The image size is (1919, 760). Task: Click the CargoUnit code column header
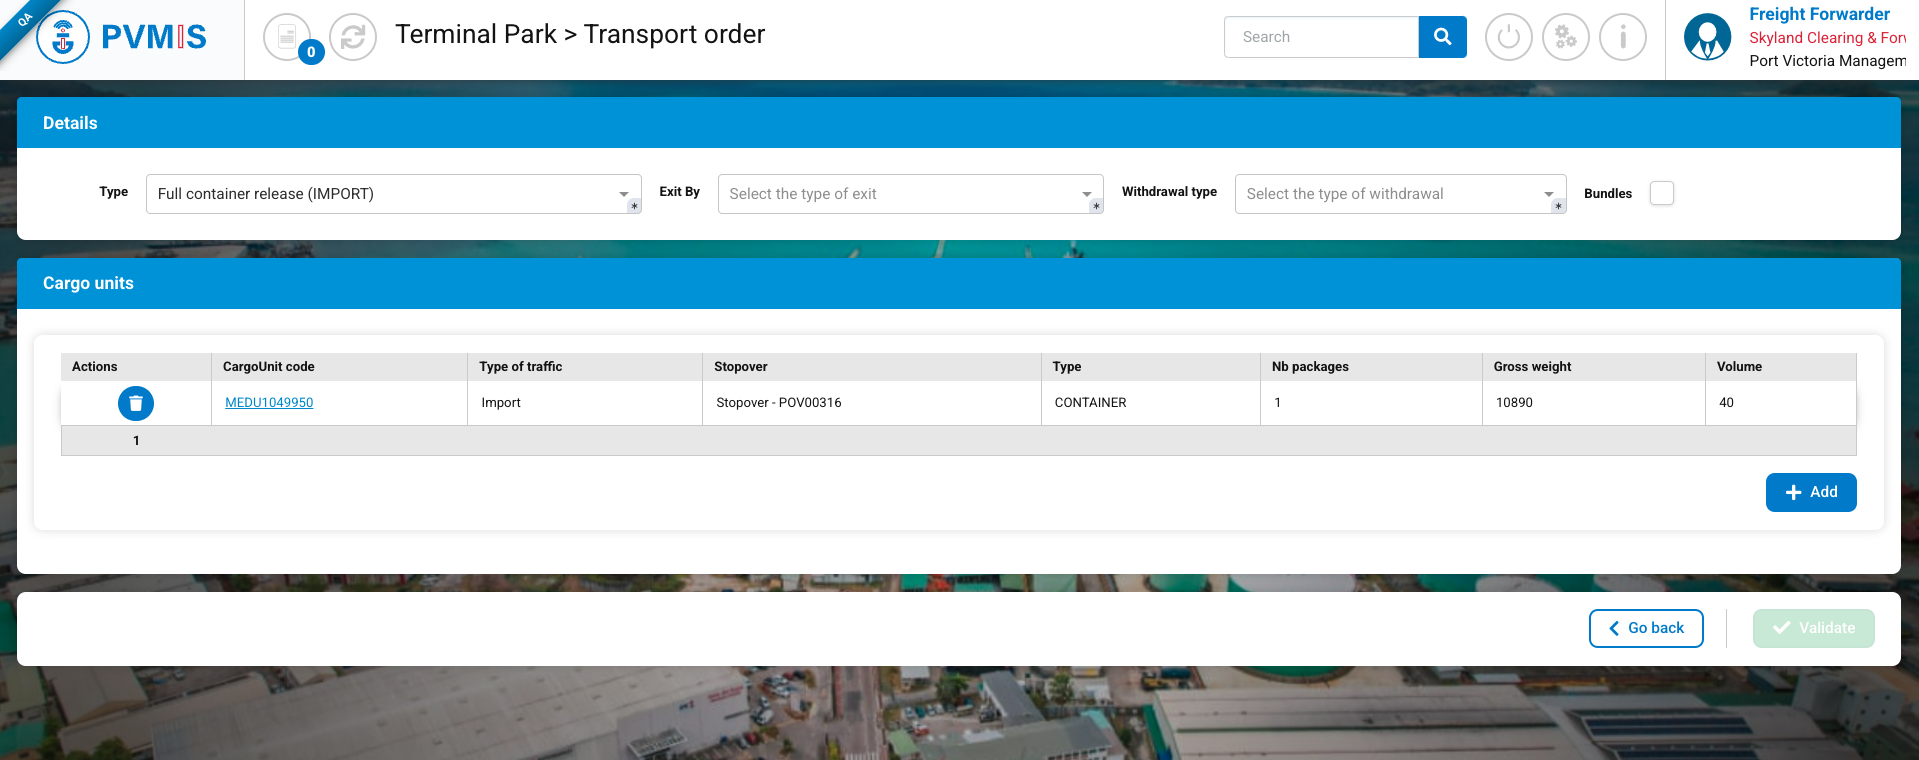(269, 367)
